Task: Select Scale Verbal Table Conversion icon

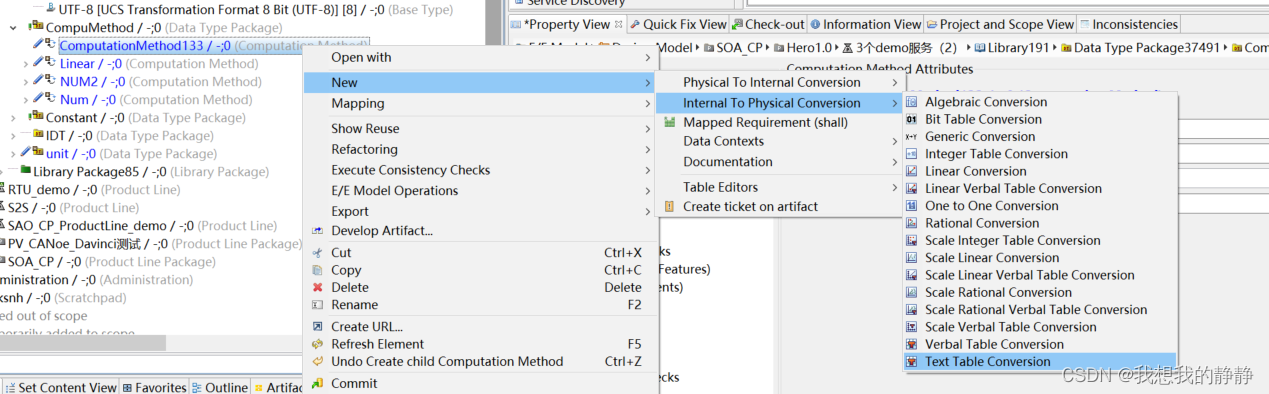Action: pos(911,327)
